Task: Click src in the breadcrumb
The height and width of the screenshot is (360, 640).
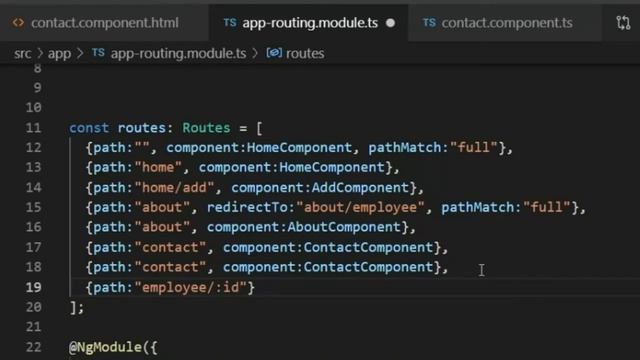Action: pyautogui.click(x=22, y=53)
